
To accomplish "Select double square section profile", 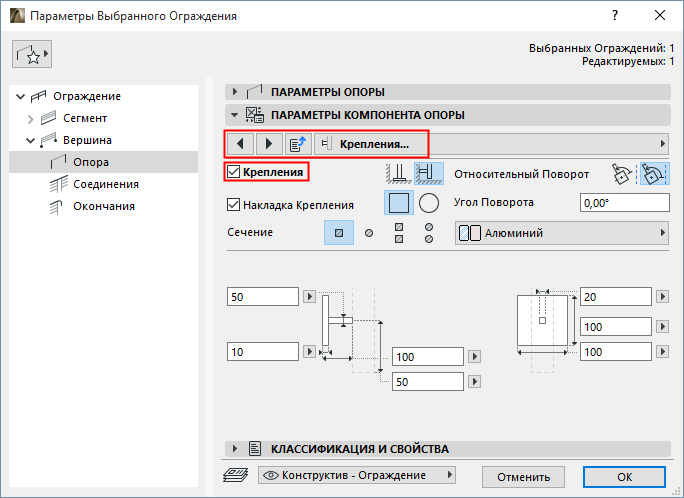I will [399, 232].
